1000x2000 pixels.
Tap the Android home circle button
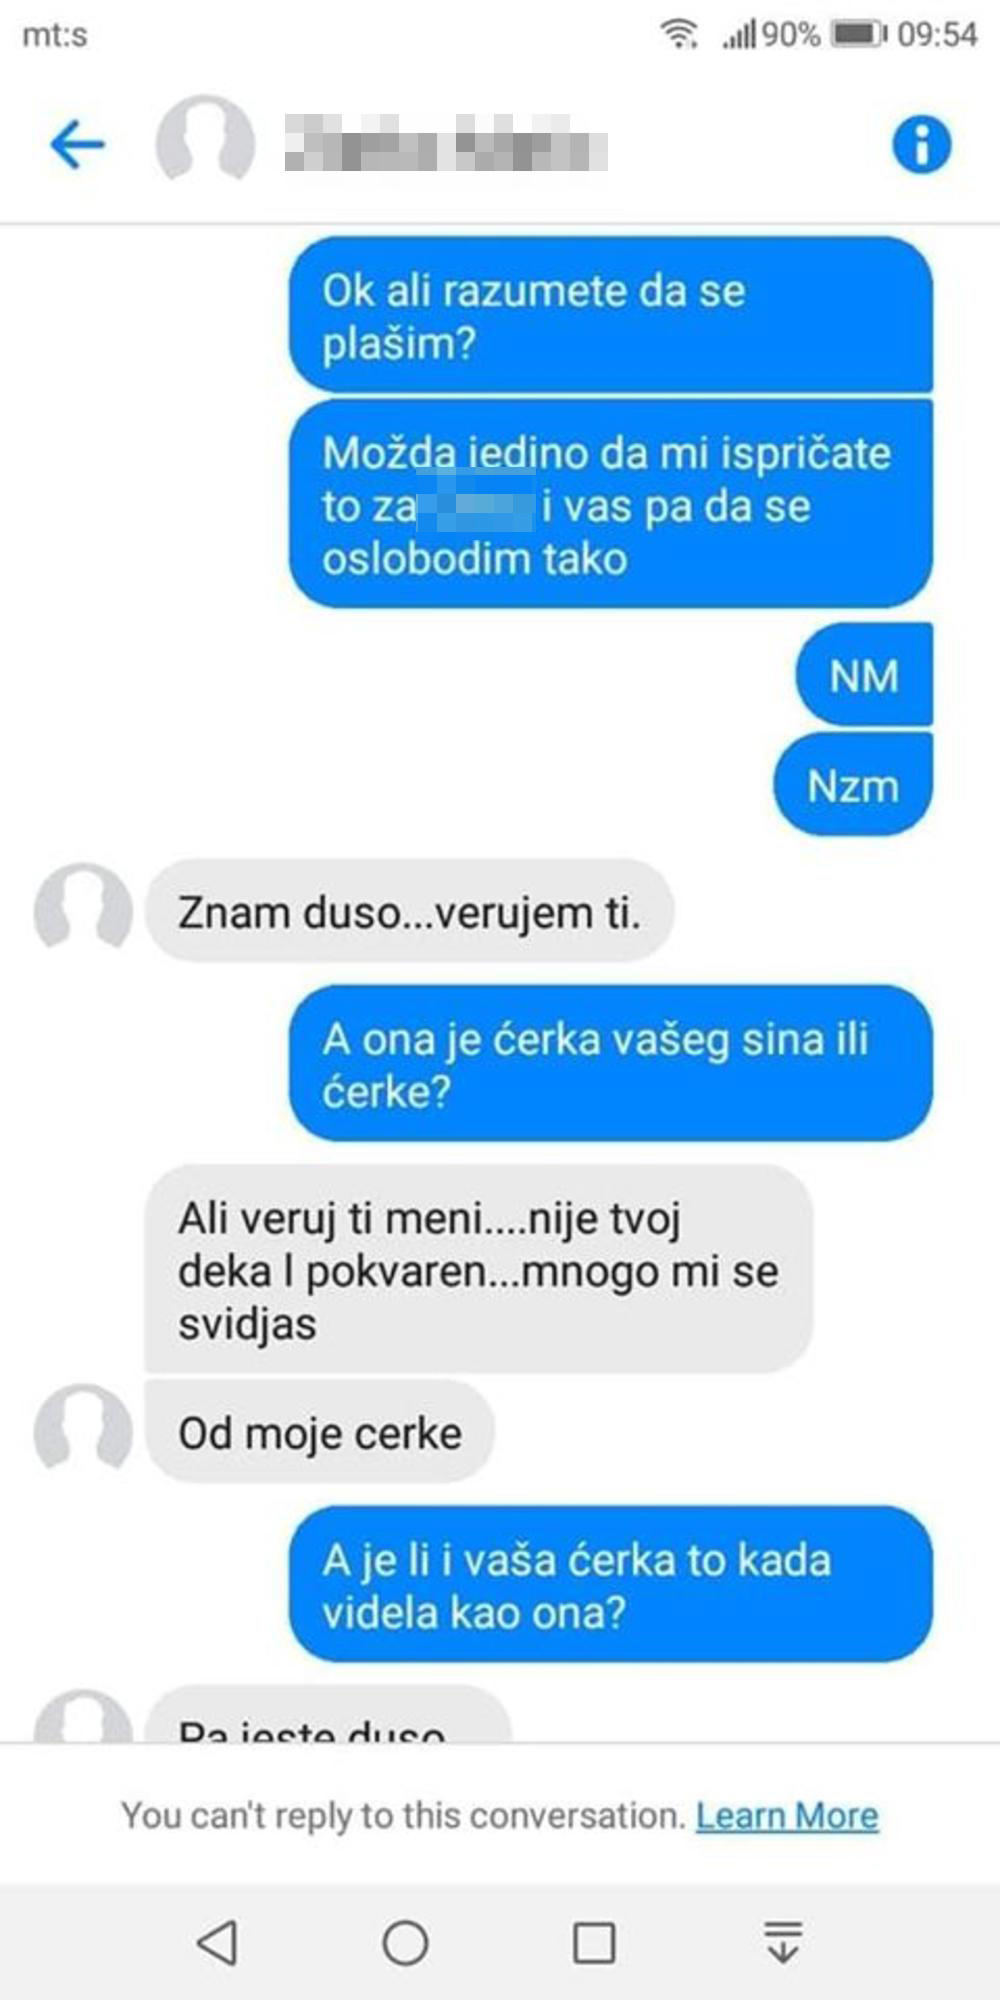point(405,1942)
